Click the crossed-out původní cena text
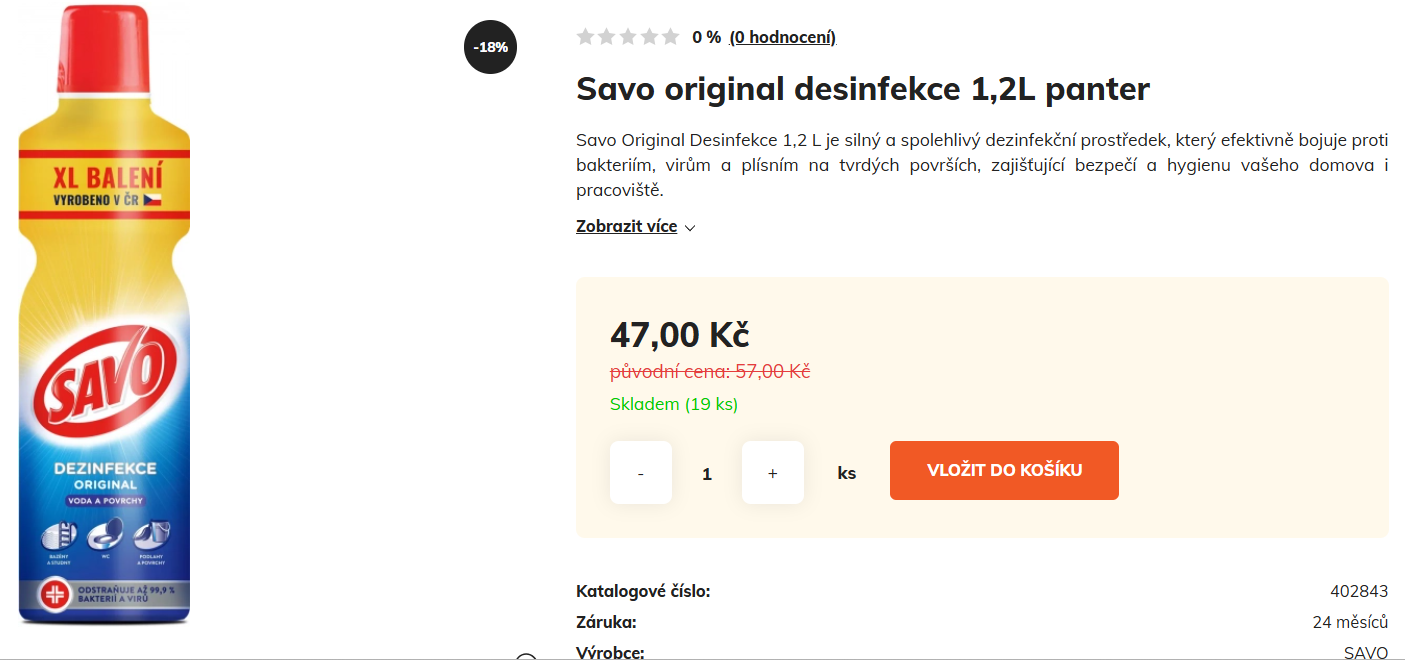Viewport: 1405px width, 660px height. pyautogui.click(x=709, y=371)
